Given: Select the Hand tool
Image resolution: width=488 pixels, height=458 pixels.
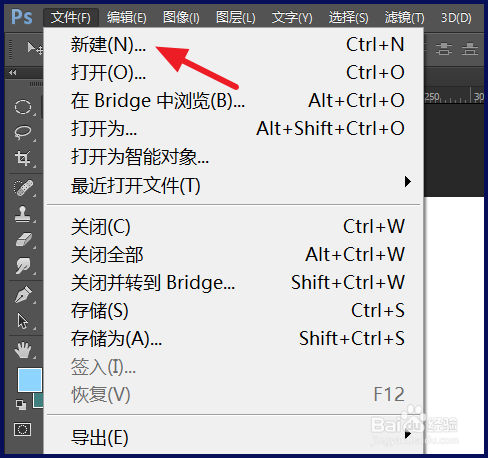Looking at the screenshot, I should [x=23, y=350].
